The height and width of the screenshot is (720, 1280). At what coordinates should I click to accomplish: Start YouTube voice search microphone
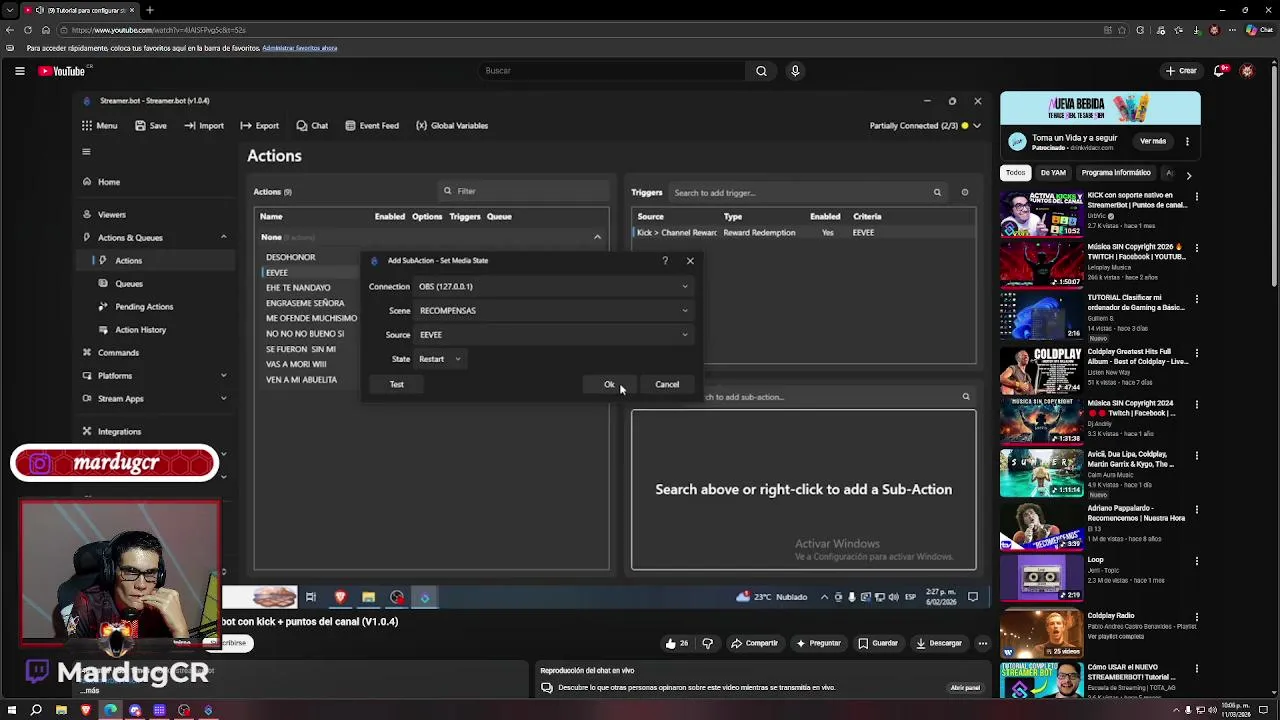coord(795,71)
